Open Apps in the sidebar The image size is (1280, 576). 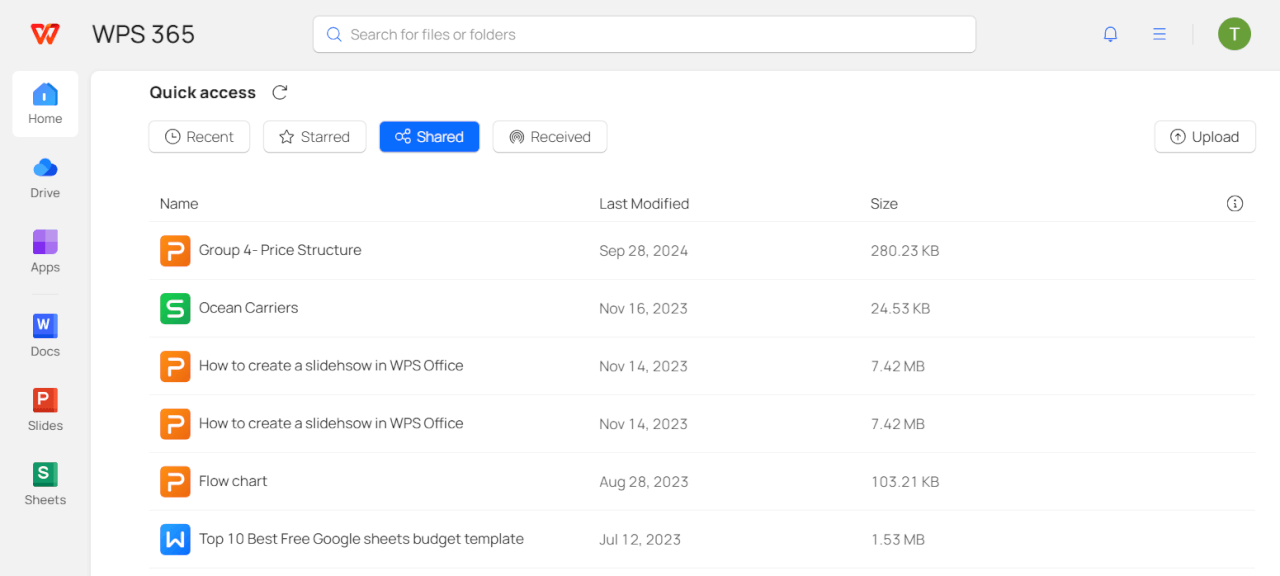pos(45,251)
